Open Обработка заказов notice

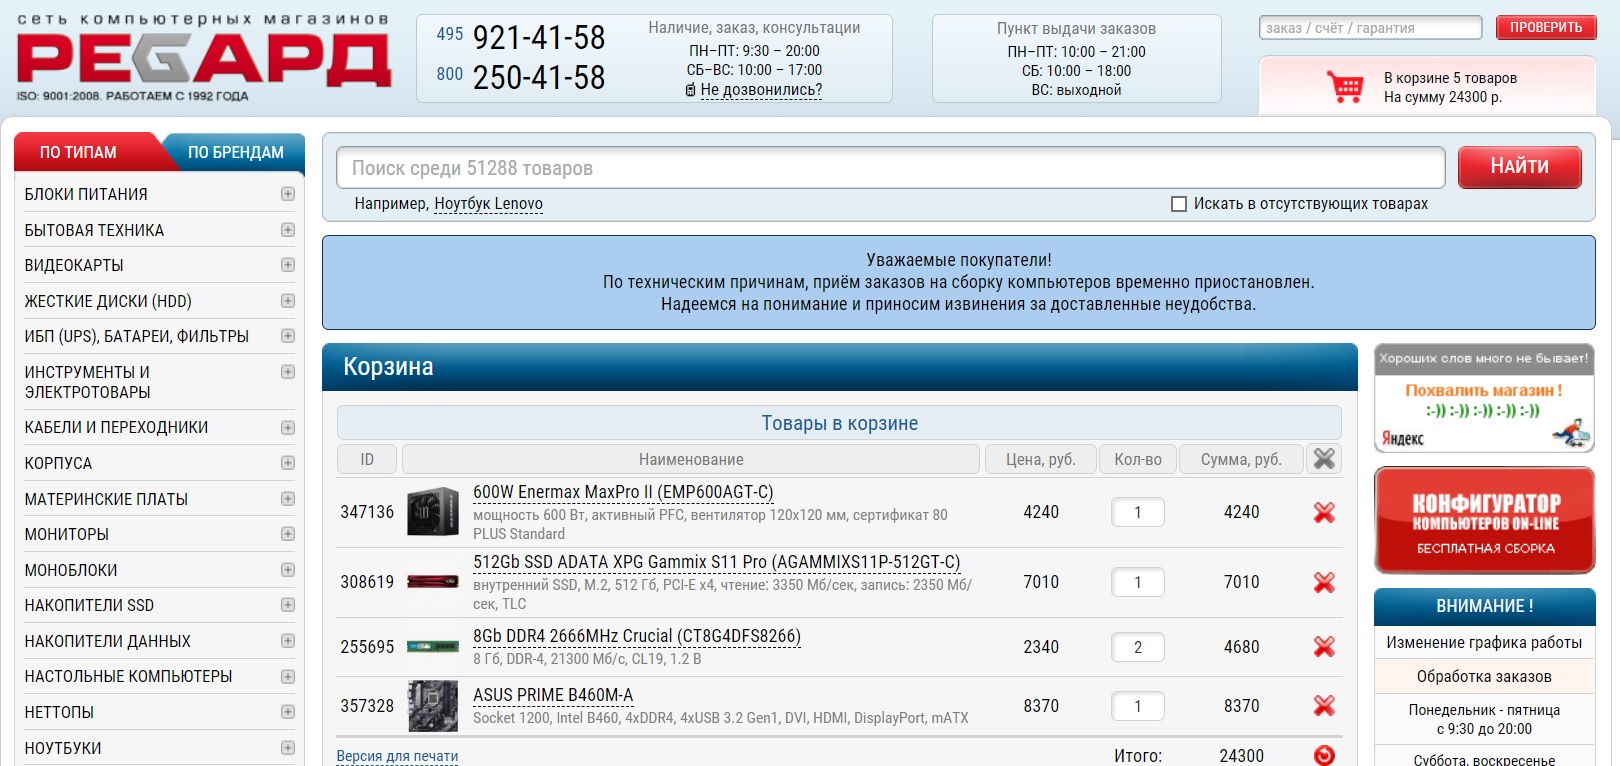coord(1484,677)
